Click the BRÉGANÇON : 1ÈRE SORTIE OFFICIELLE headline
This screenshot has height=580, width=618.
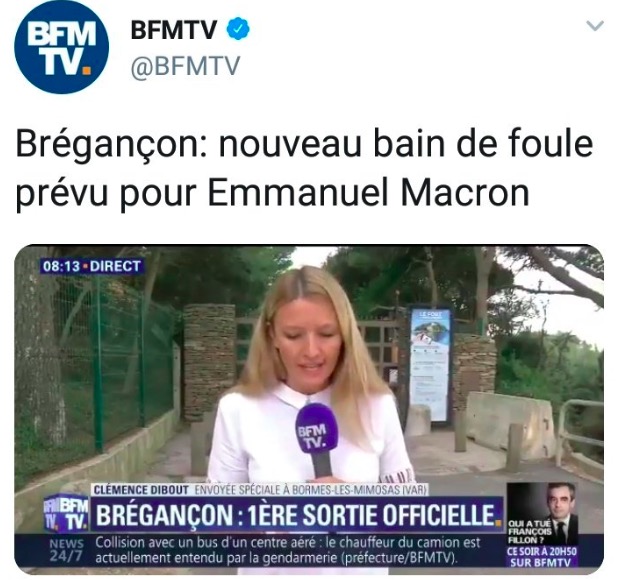pos(295,515)
